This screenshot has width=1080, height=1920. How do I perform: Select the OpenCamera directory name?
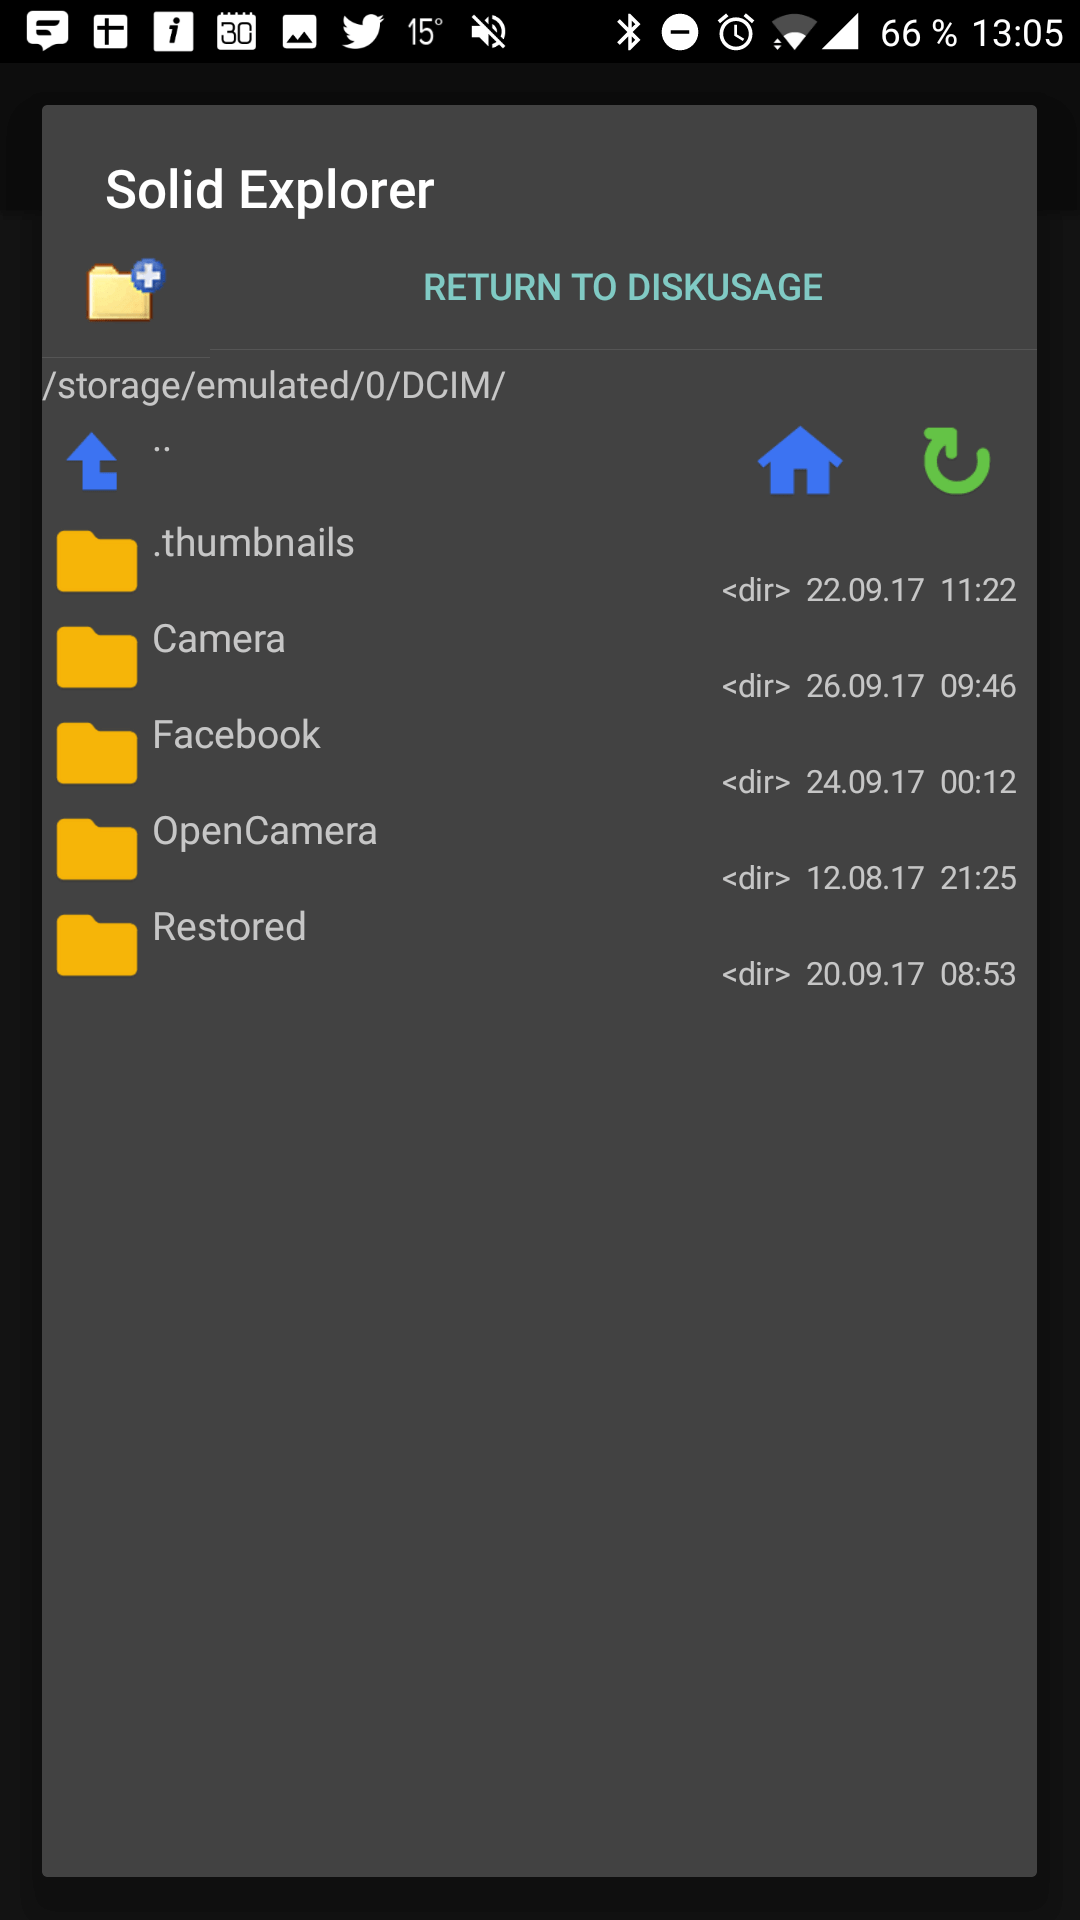[265, 831]
